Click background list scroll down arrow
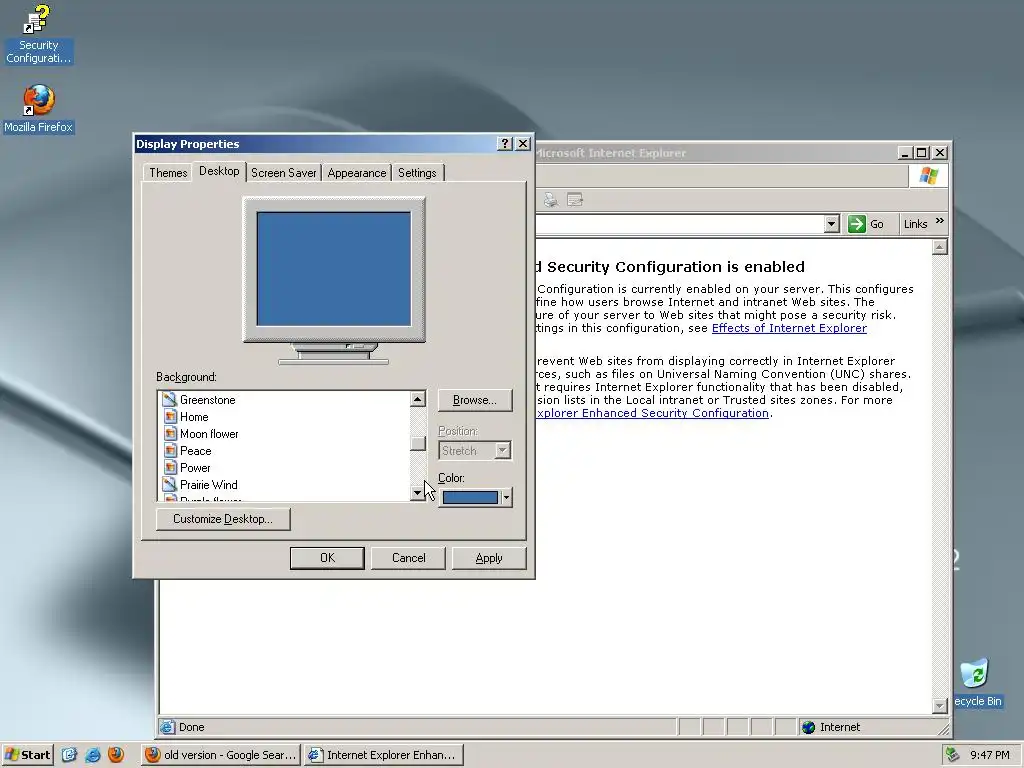The height and width of the screenshot is (768, 1024). [418, 493]
